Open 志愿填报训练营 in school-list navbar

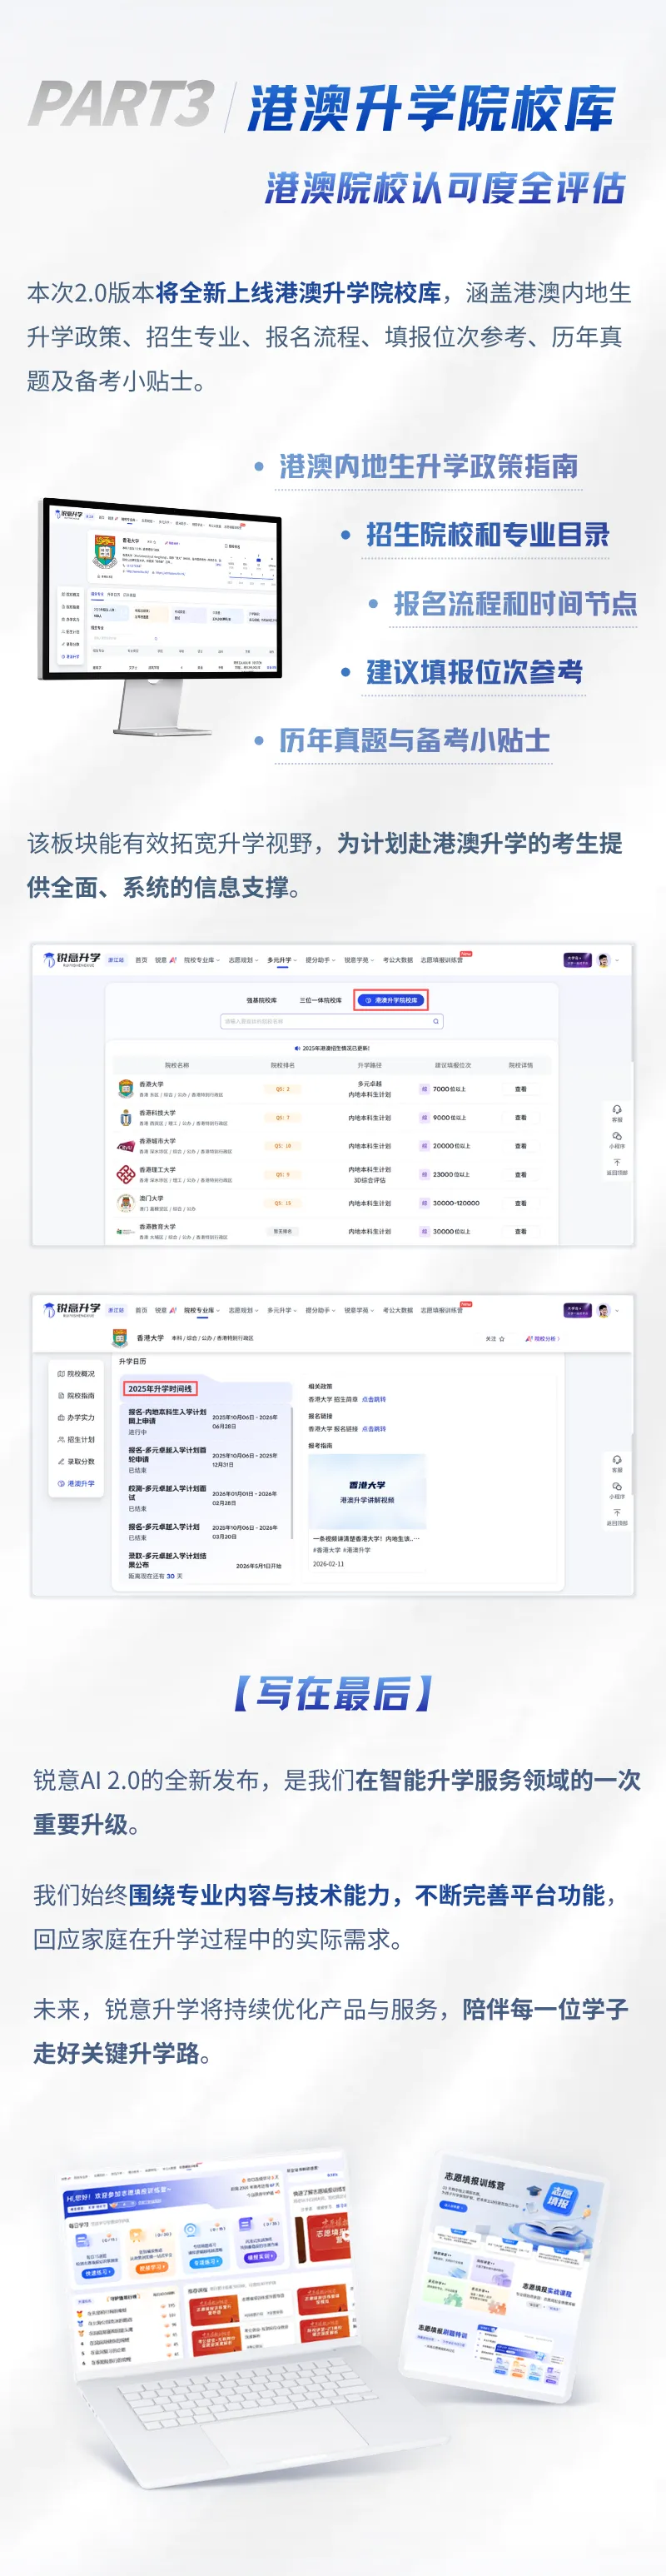pos(442,960)
